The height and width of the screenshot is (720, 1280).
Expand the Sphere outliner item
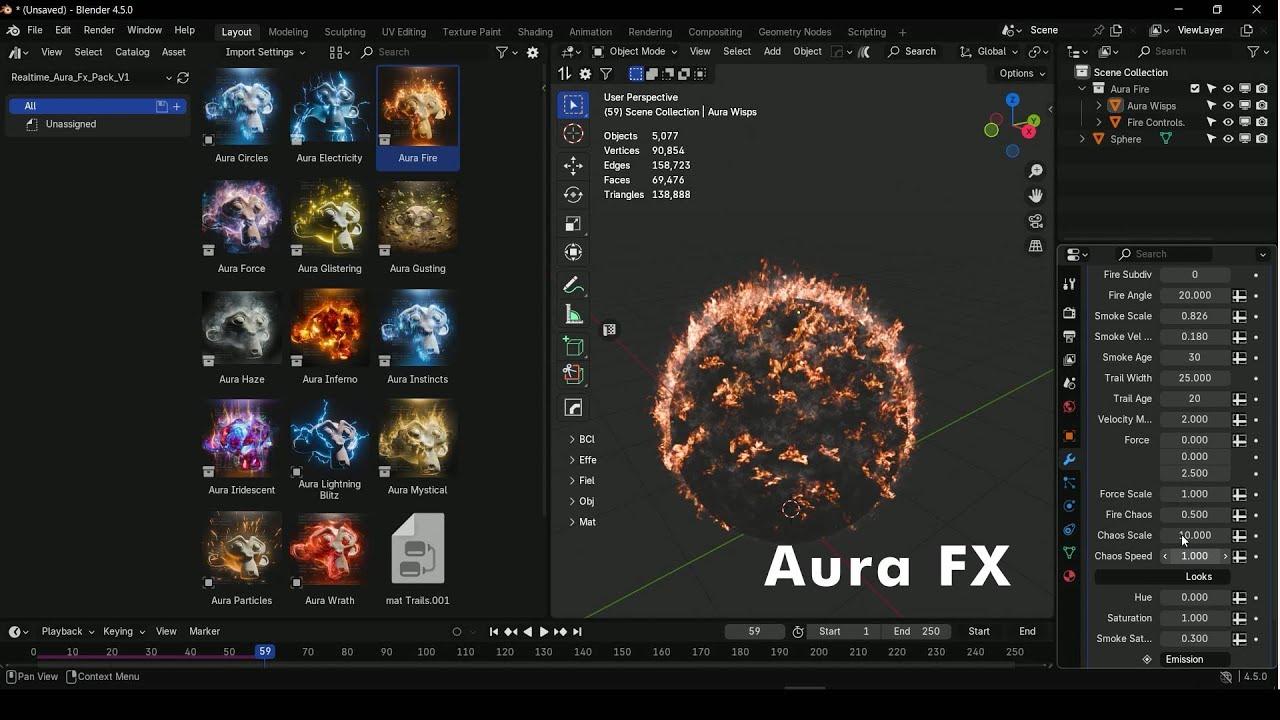click(x=1082, y=139)
